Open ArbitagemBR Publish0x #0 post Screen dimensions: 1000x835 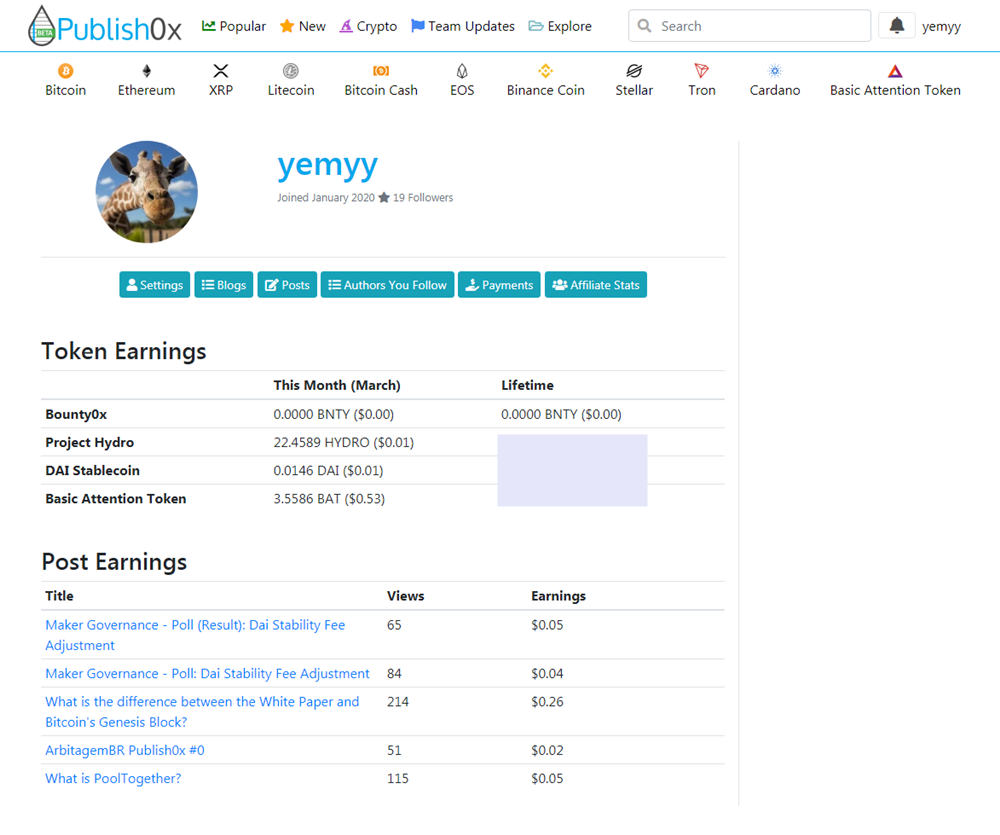coord(125,750)
